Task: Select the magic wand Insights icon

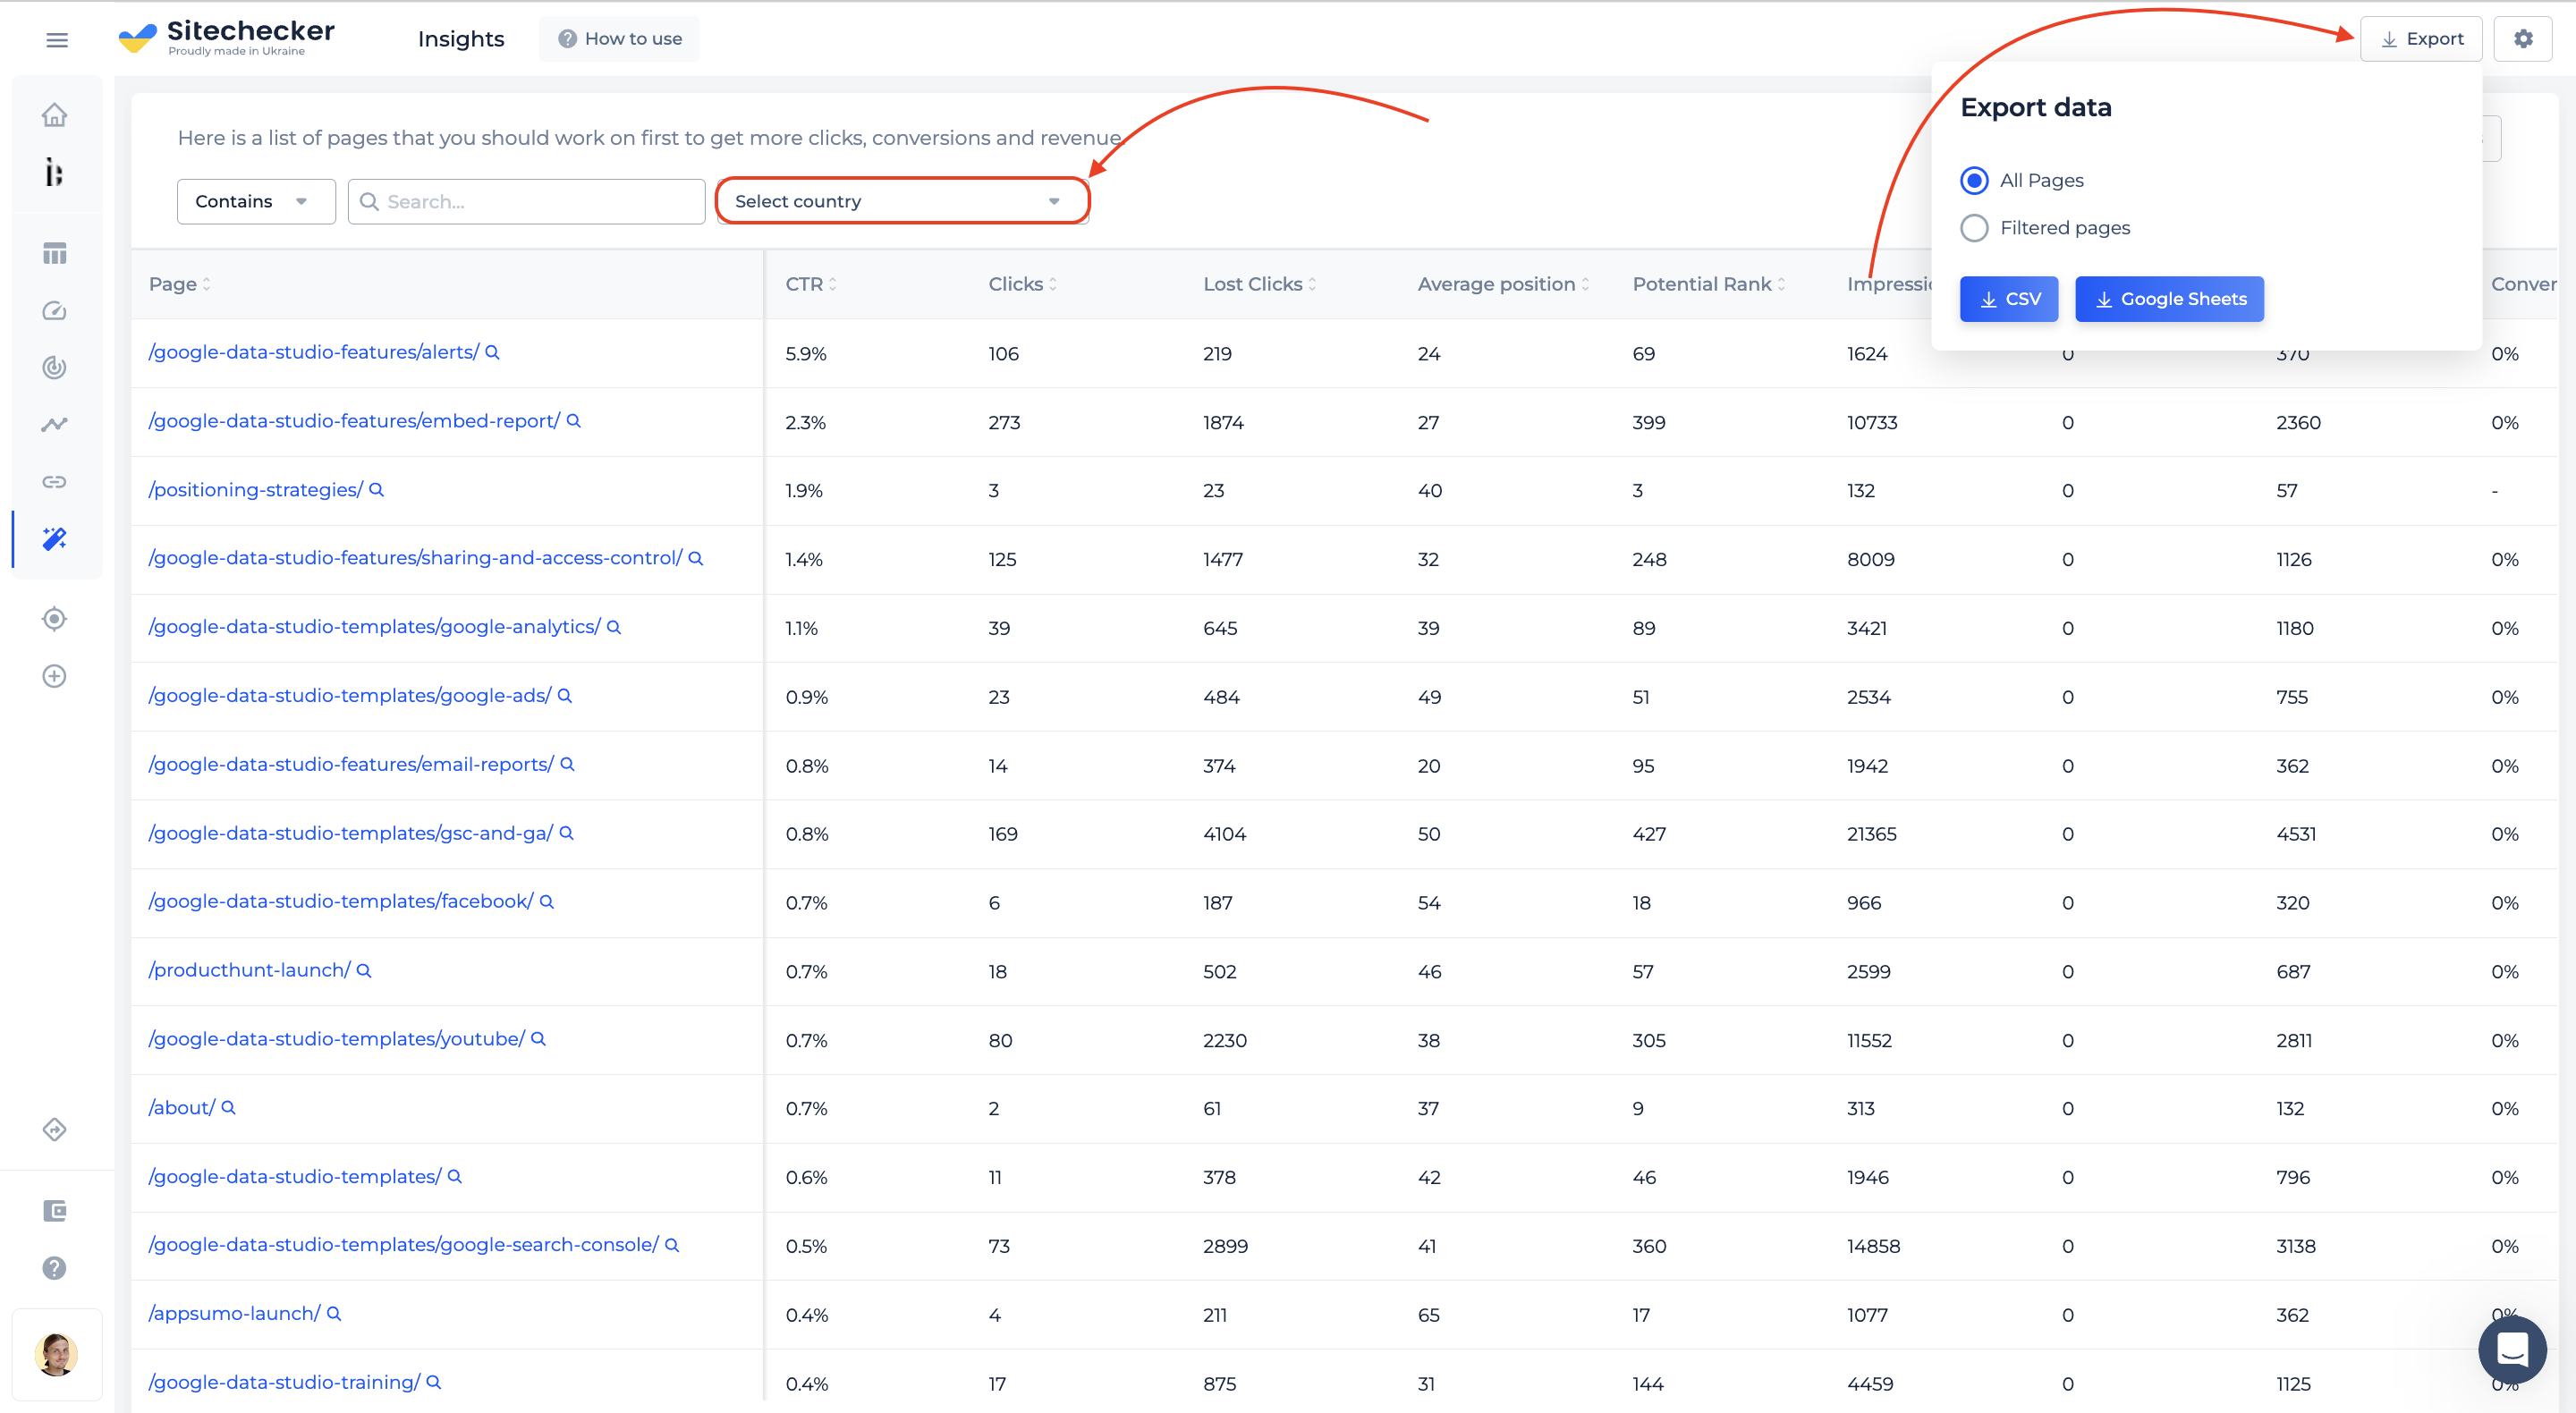Action: 55,539
